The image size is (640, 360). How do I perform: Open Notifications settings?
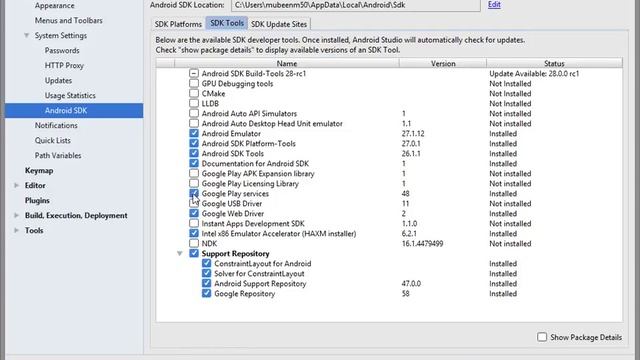tap(56, 125)
